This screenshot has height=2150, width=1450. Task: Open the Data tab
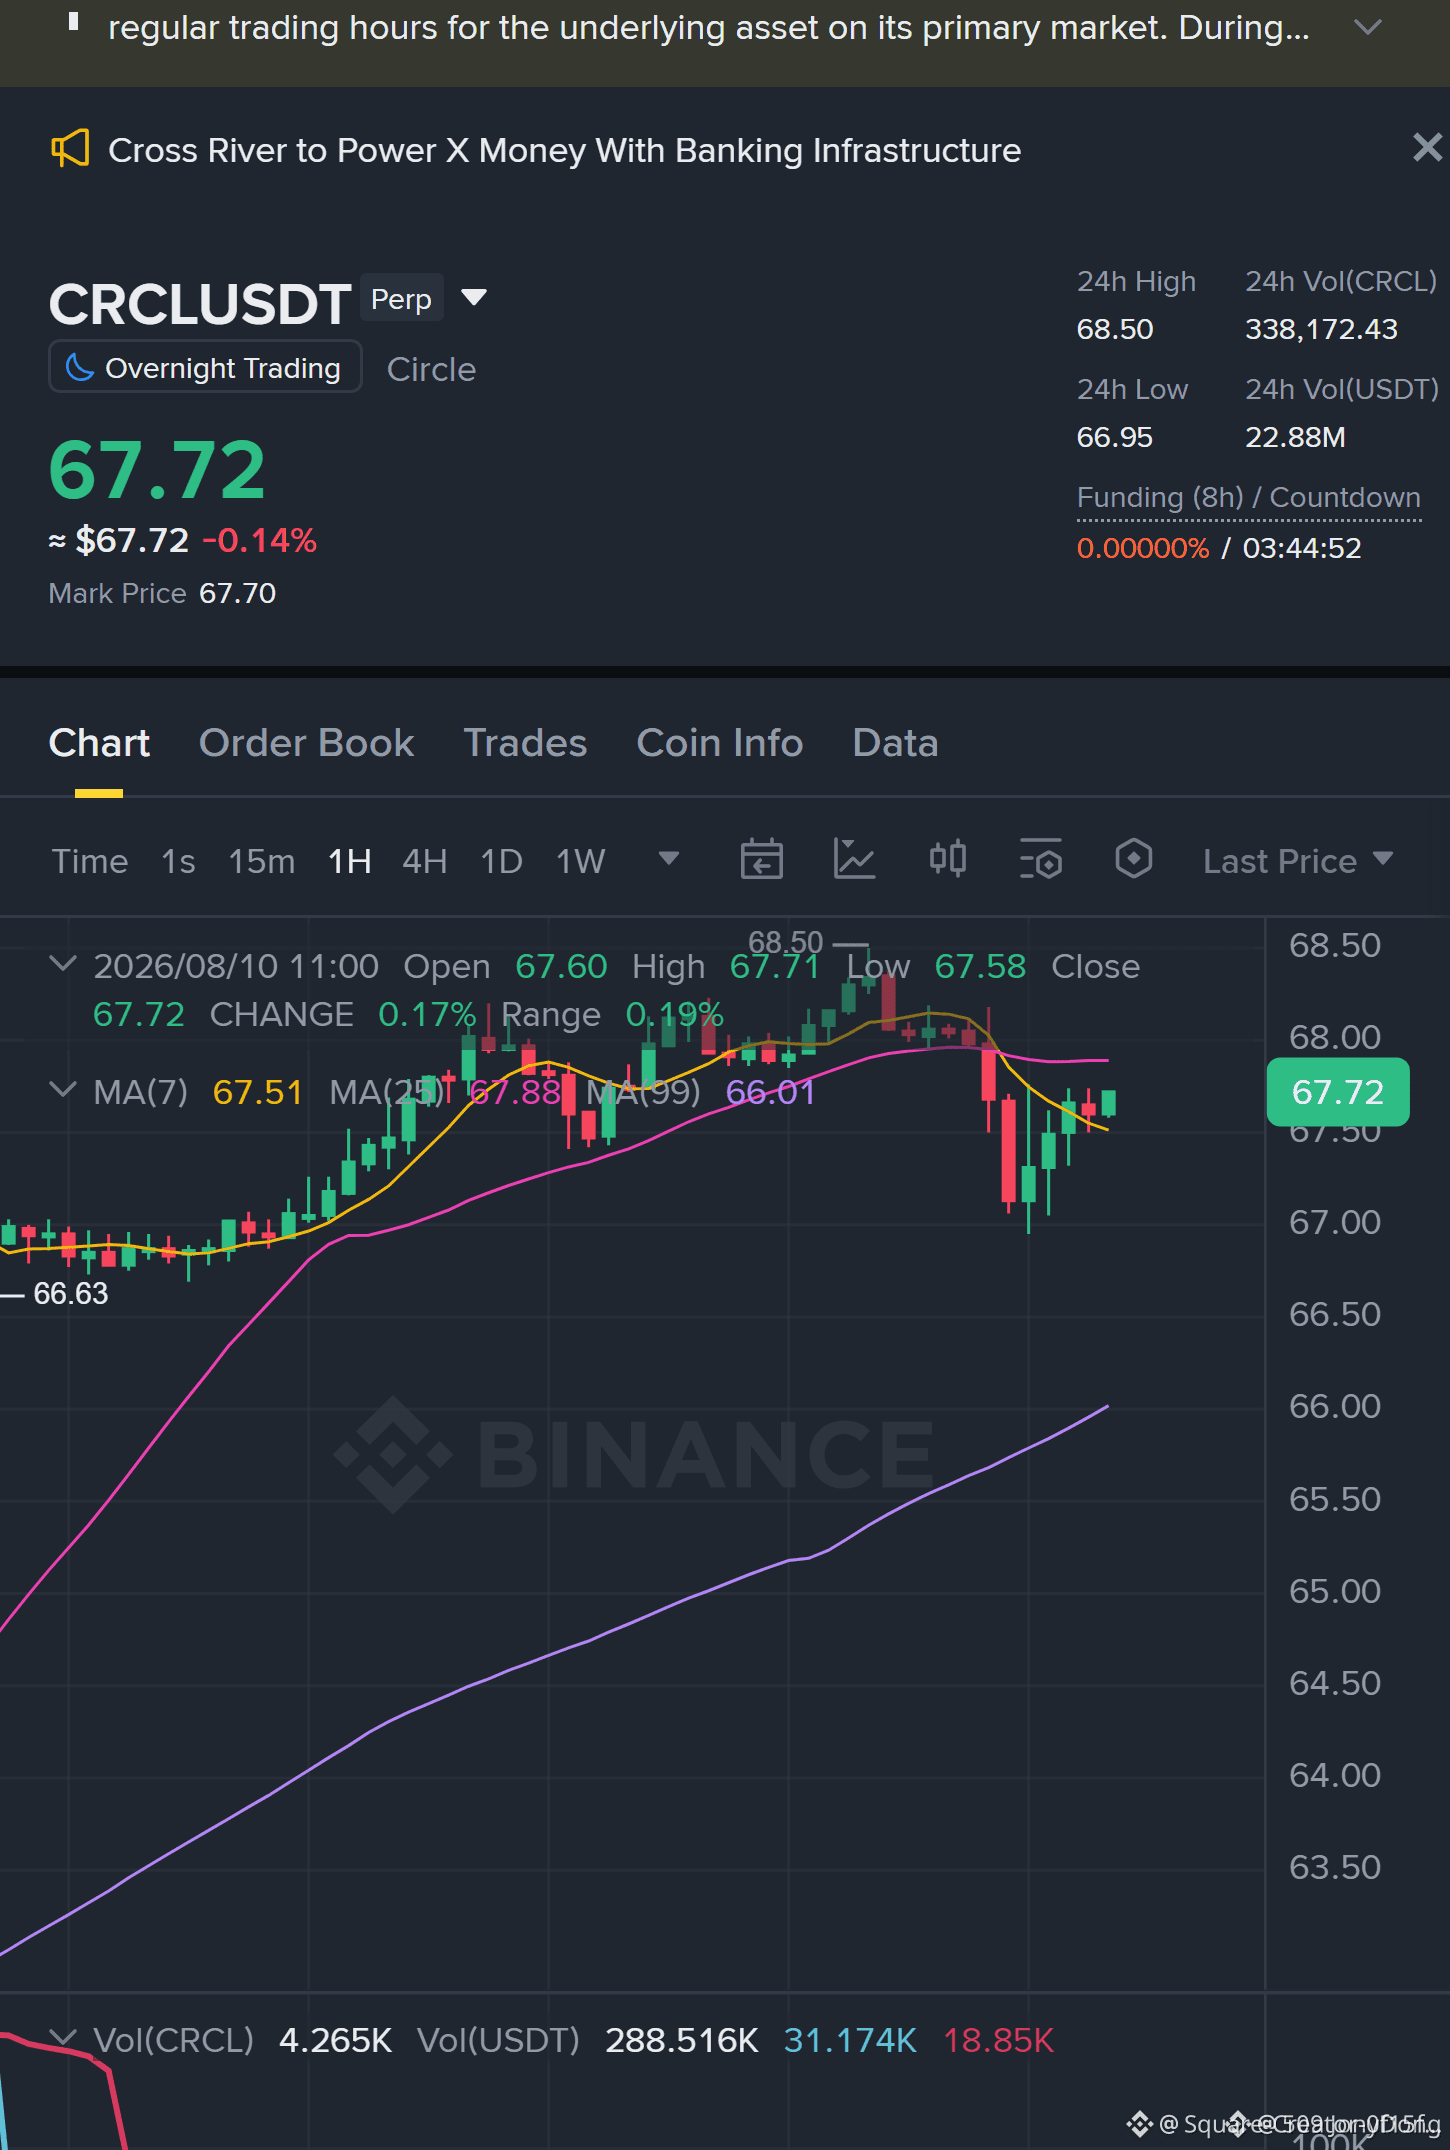[895, 743]
